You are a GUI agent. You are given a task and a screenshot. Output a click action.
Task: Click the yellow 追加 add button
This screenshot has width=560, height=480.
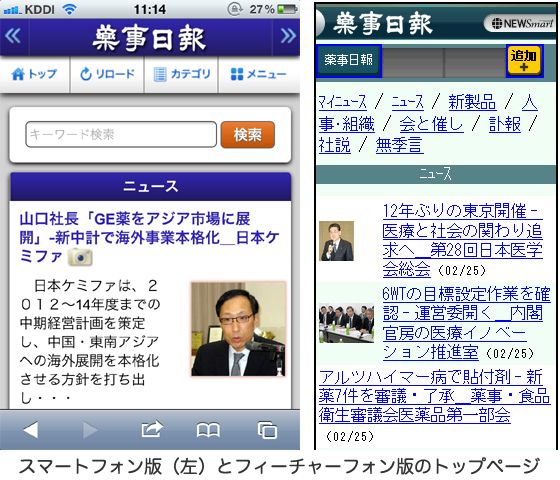(x=524, y=61)
